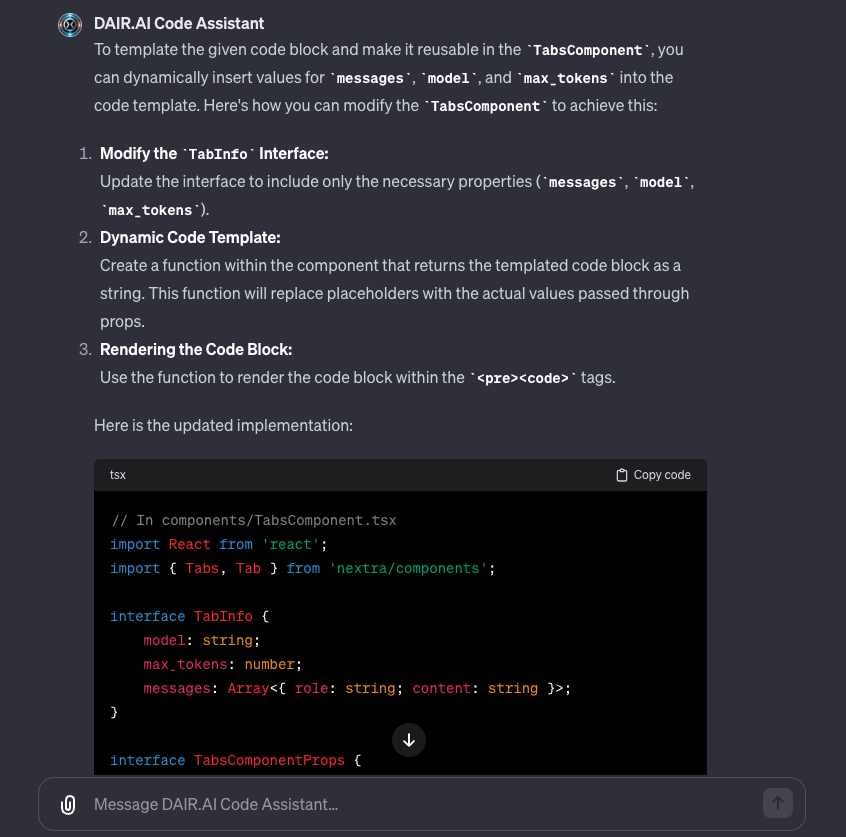Click the 'Here is the updated implementation:' text

pyautogui.click(x=223, y=426)
